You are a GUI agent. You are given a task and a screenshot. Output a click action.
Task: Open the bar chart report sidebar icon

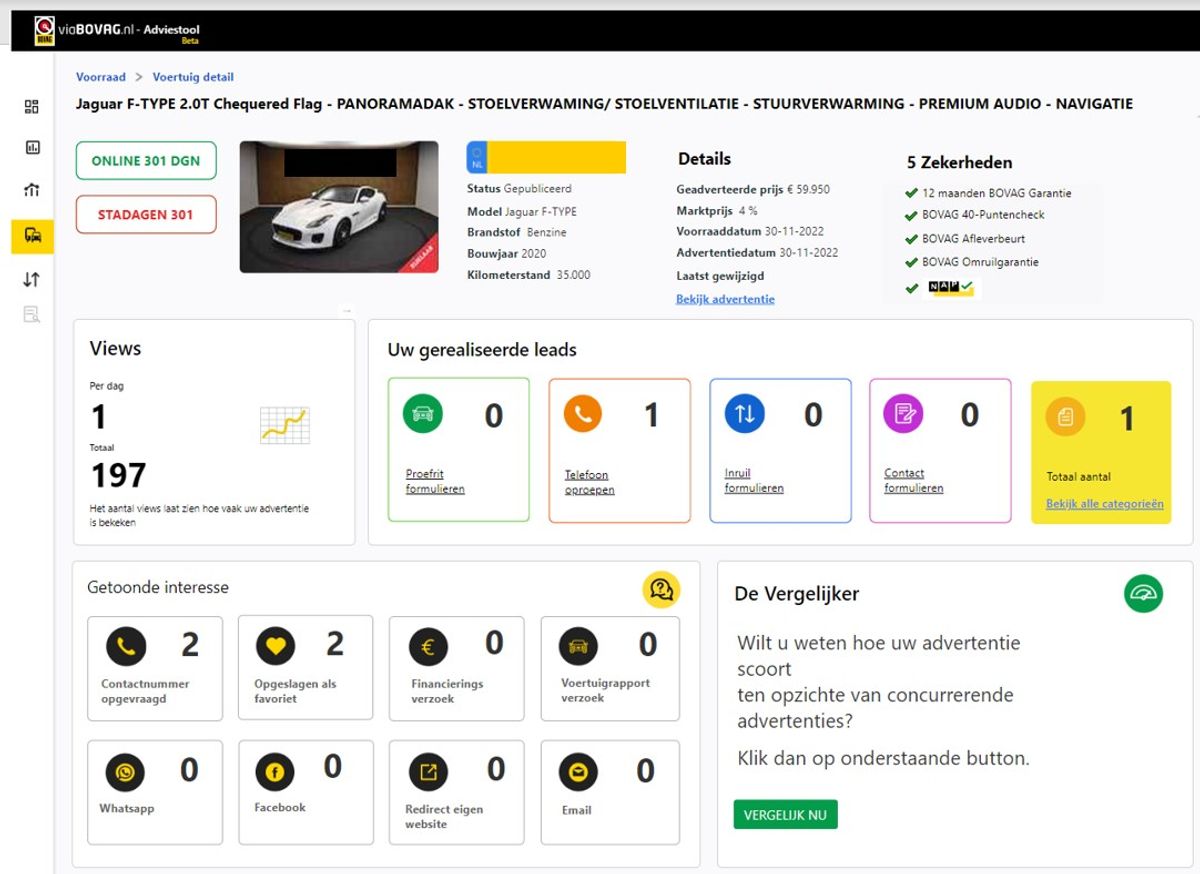tap(32, 147)
